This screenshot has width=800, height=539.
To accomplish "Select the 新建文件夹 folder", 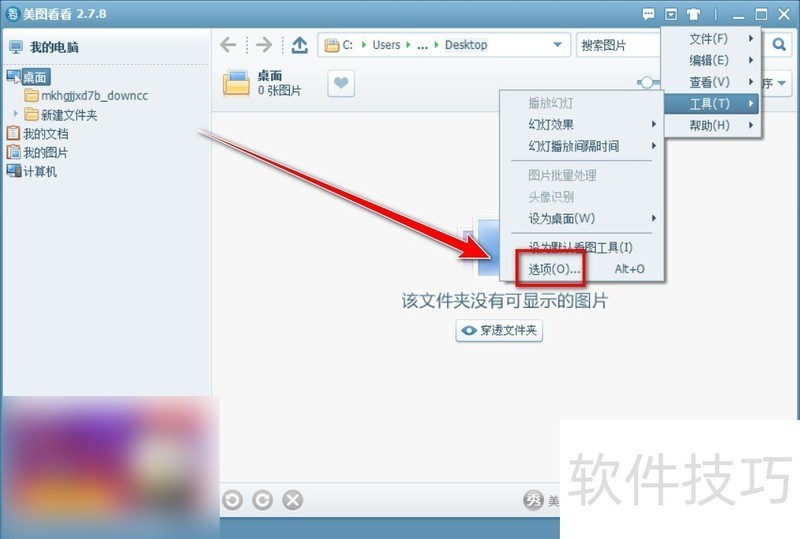I will point(61,115).
